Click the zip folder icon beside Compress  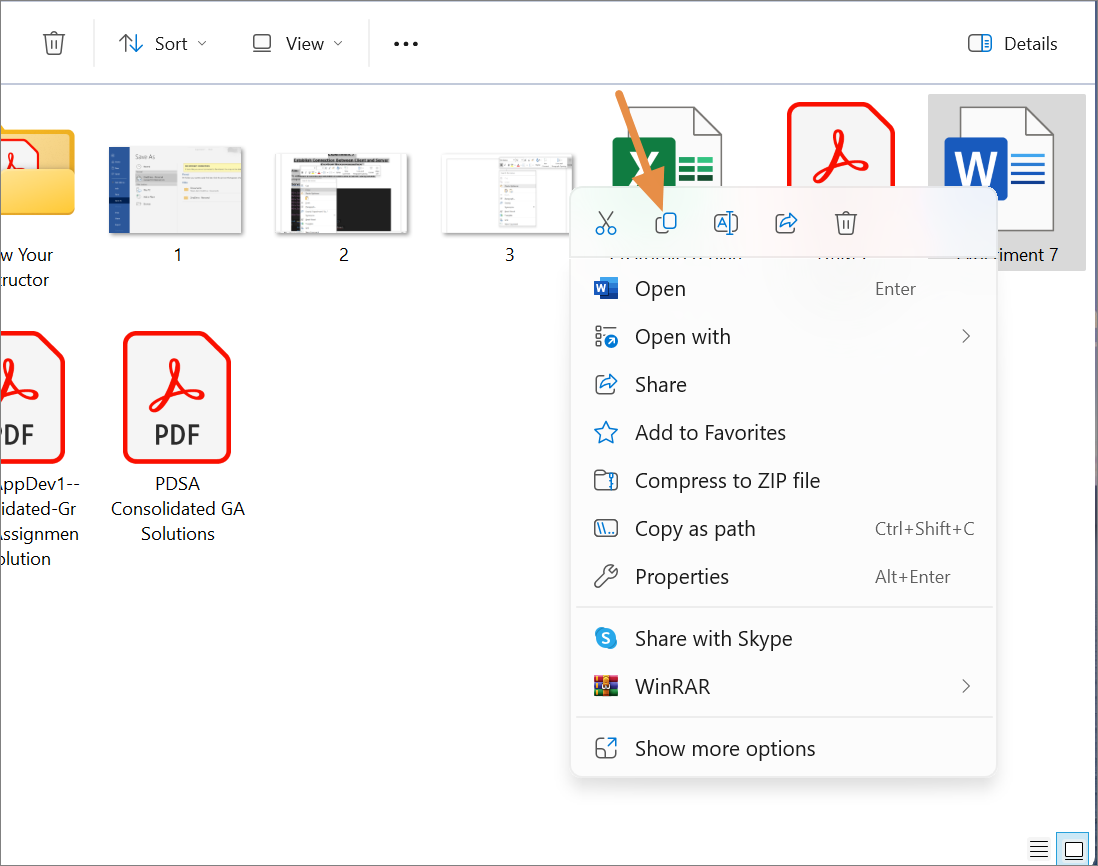[606, 480]
